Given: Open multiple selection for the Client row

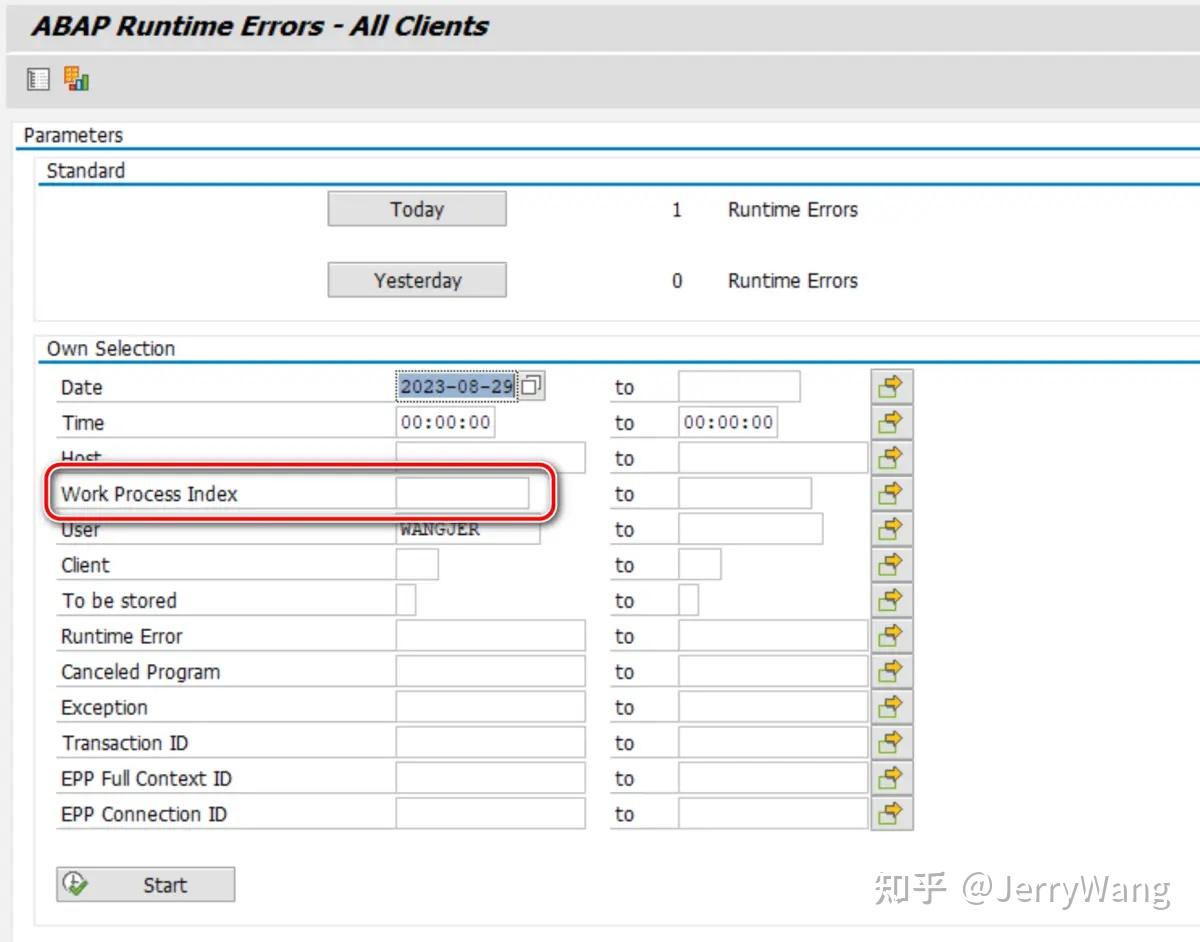Looking at the screenshot, I should tap(890, 564).
